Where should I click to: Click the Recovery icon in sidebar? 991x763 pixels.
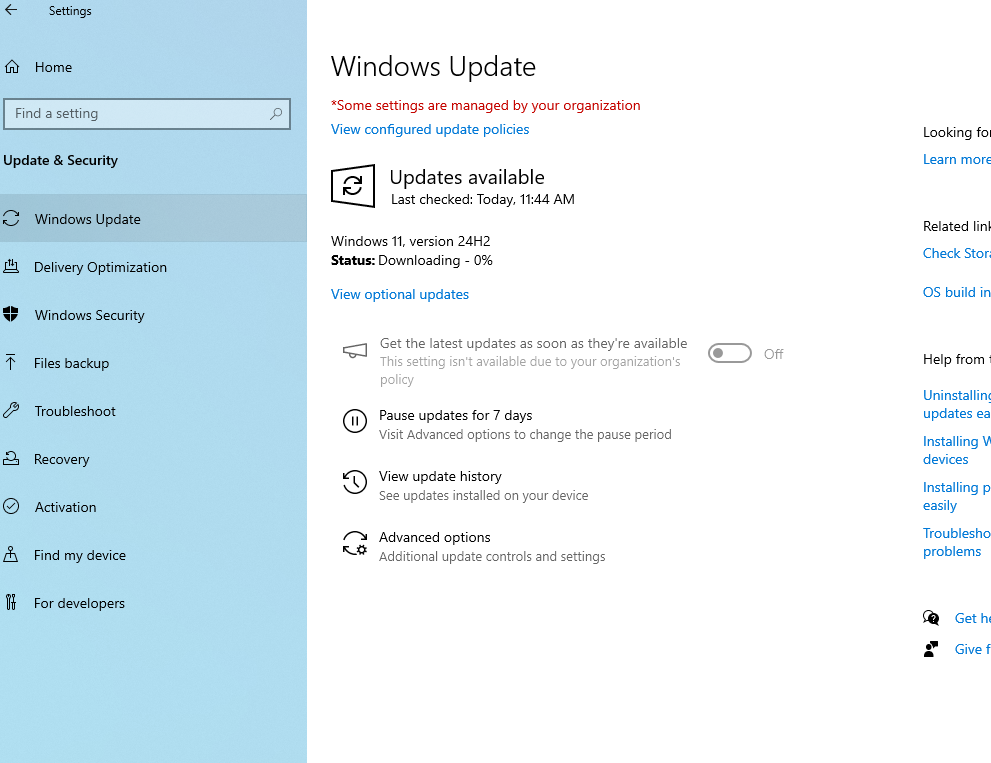pyautogui.click(x=11, y=458)
